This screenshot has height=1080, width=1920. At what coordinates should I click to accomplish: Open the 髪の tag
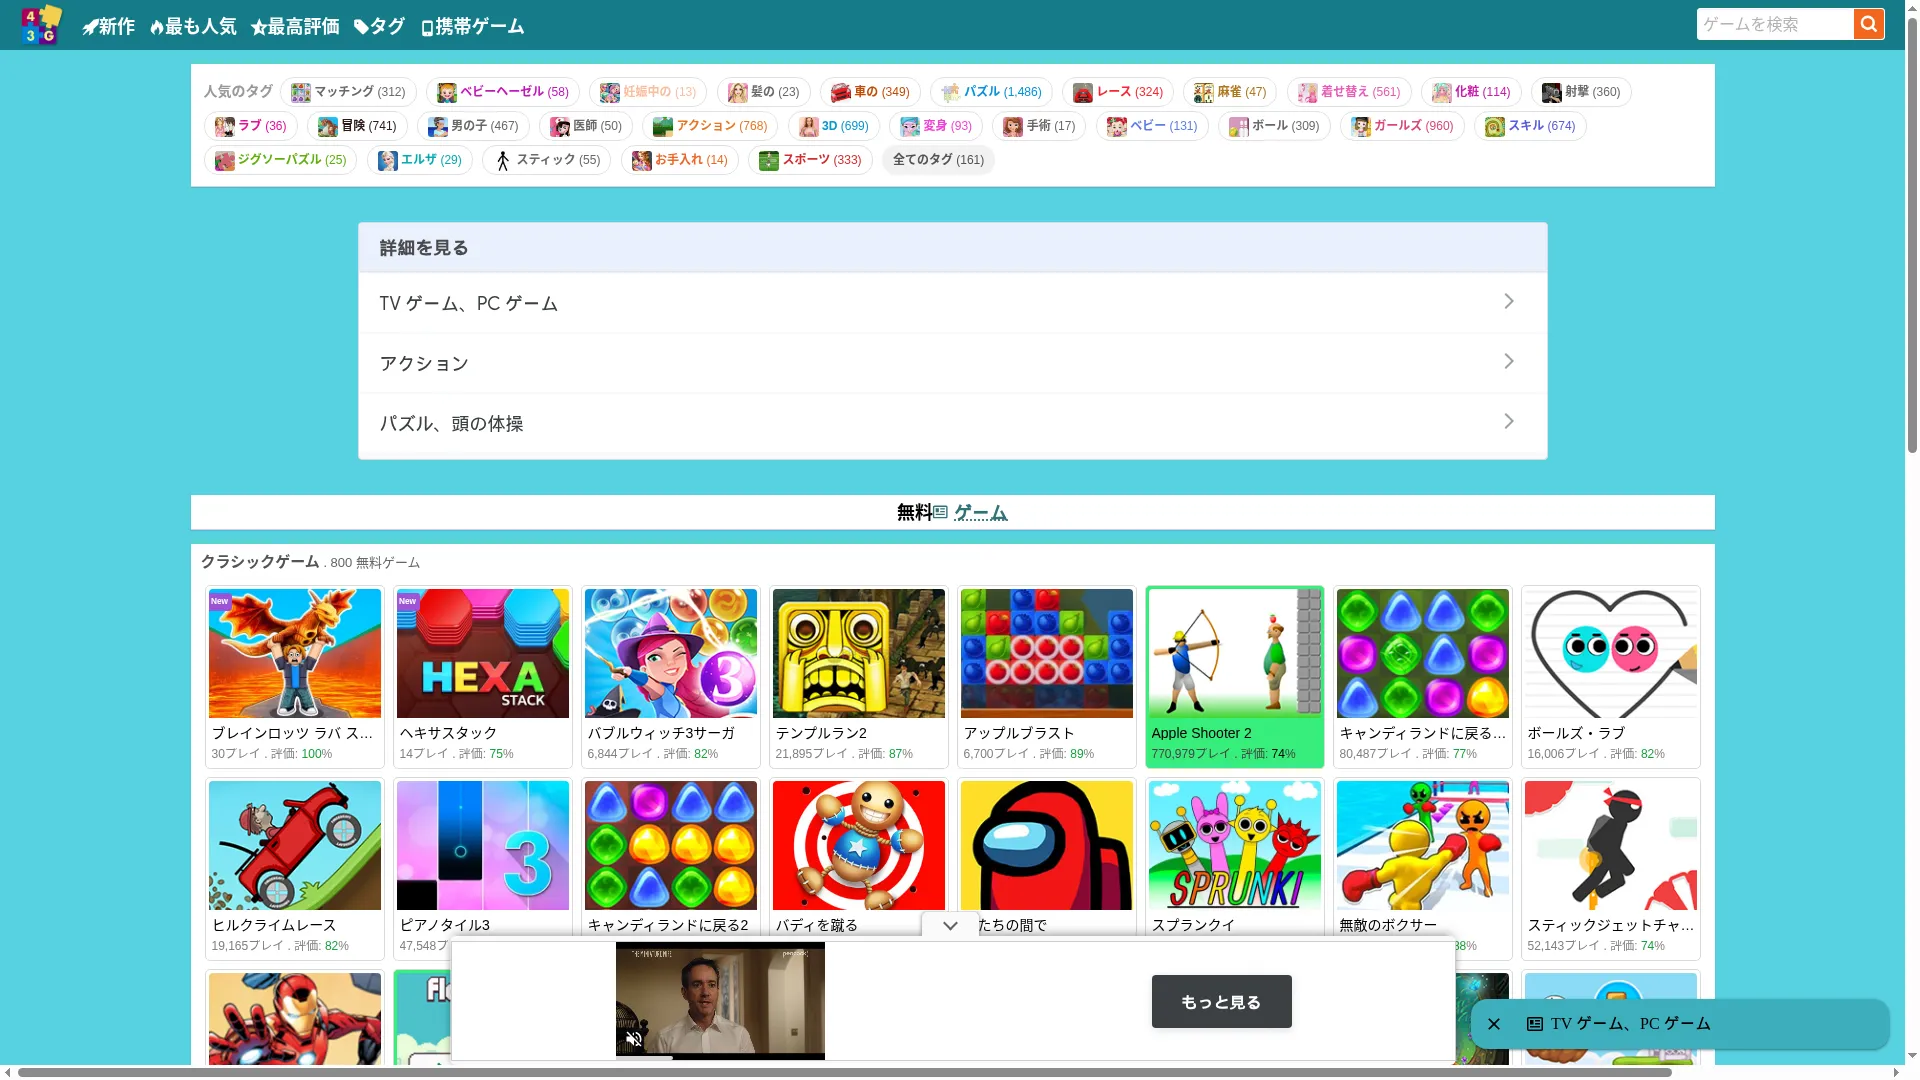tap(763, 92)
